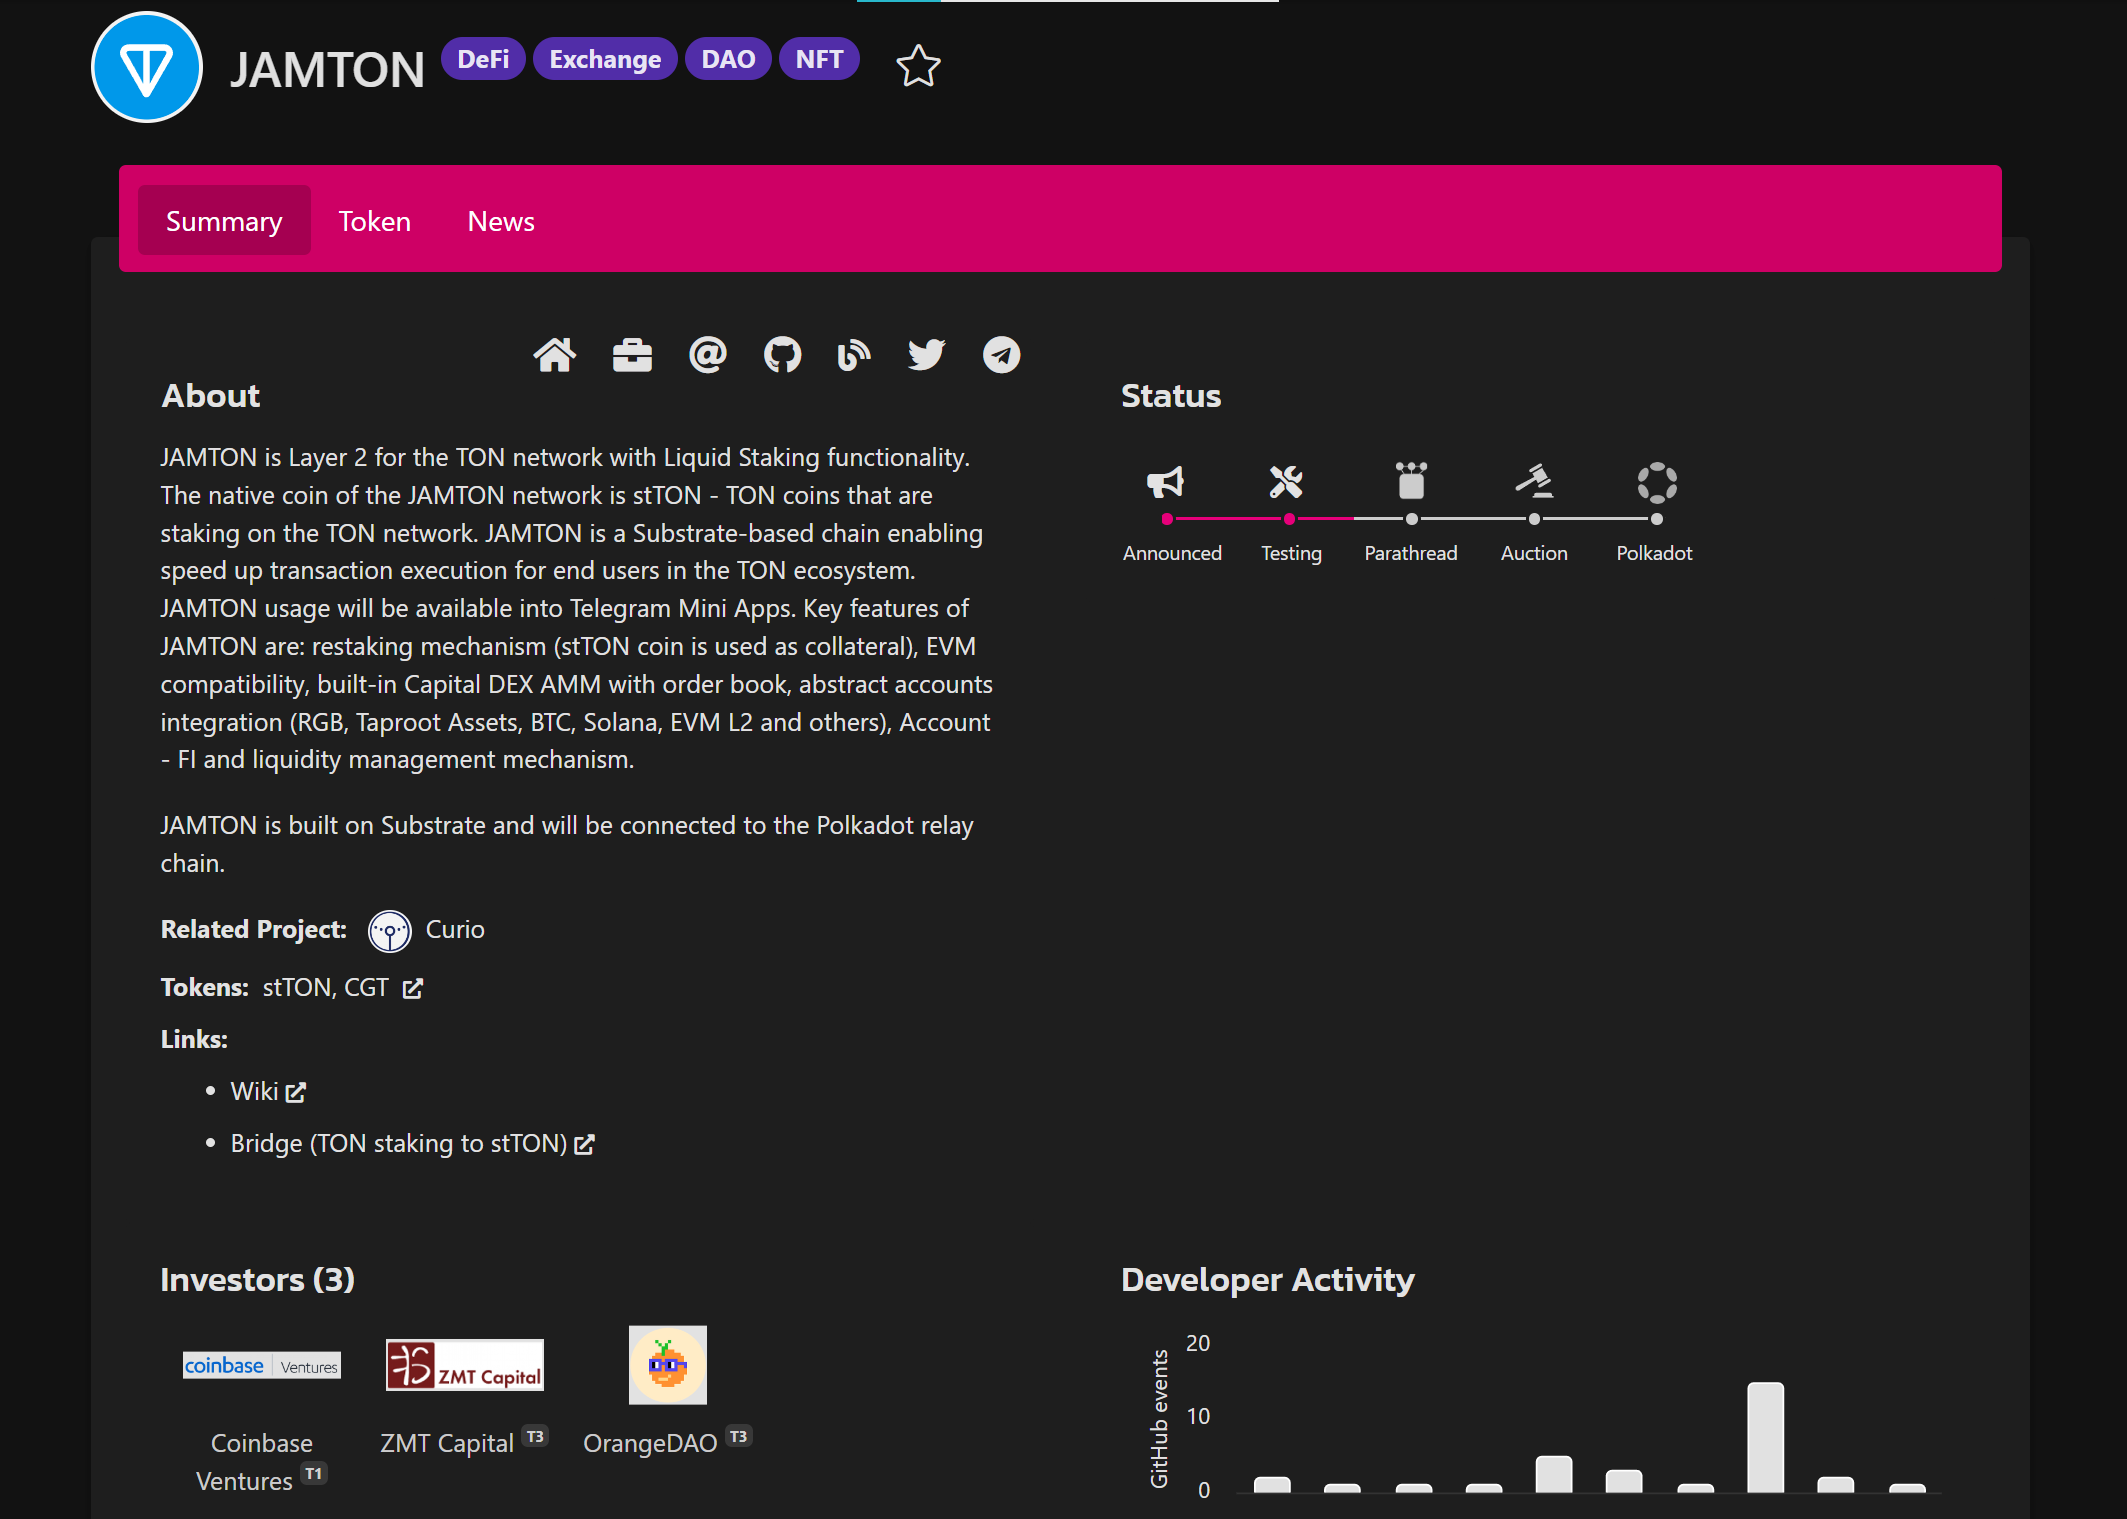Click the JAMTON project title
This screenshot has width=2127, height=1519.
tap(328, 70)
